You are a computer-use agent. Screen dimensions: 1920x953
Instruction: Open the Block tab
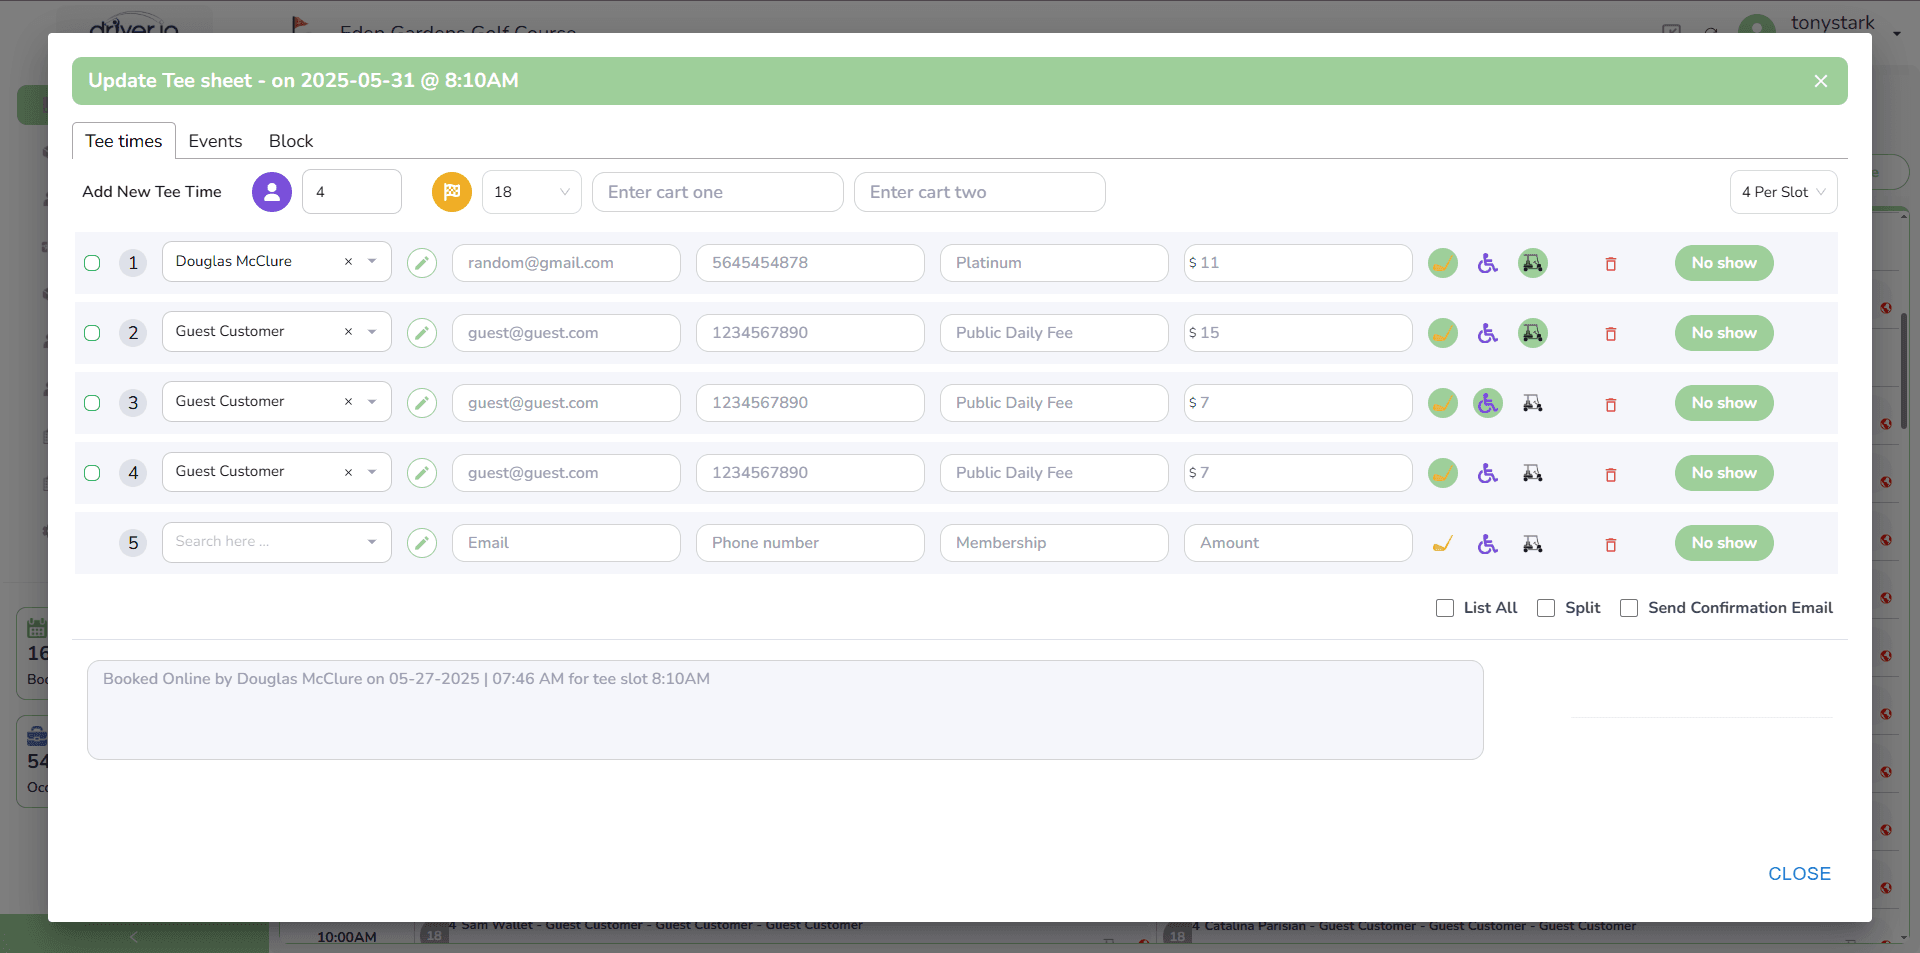tap(291, 141)
